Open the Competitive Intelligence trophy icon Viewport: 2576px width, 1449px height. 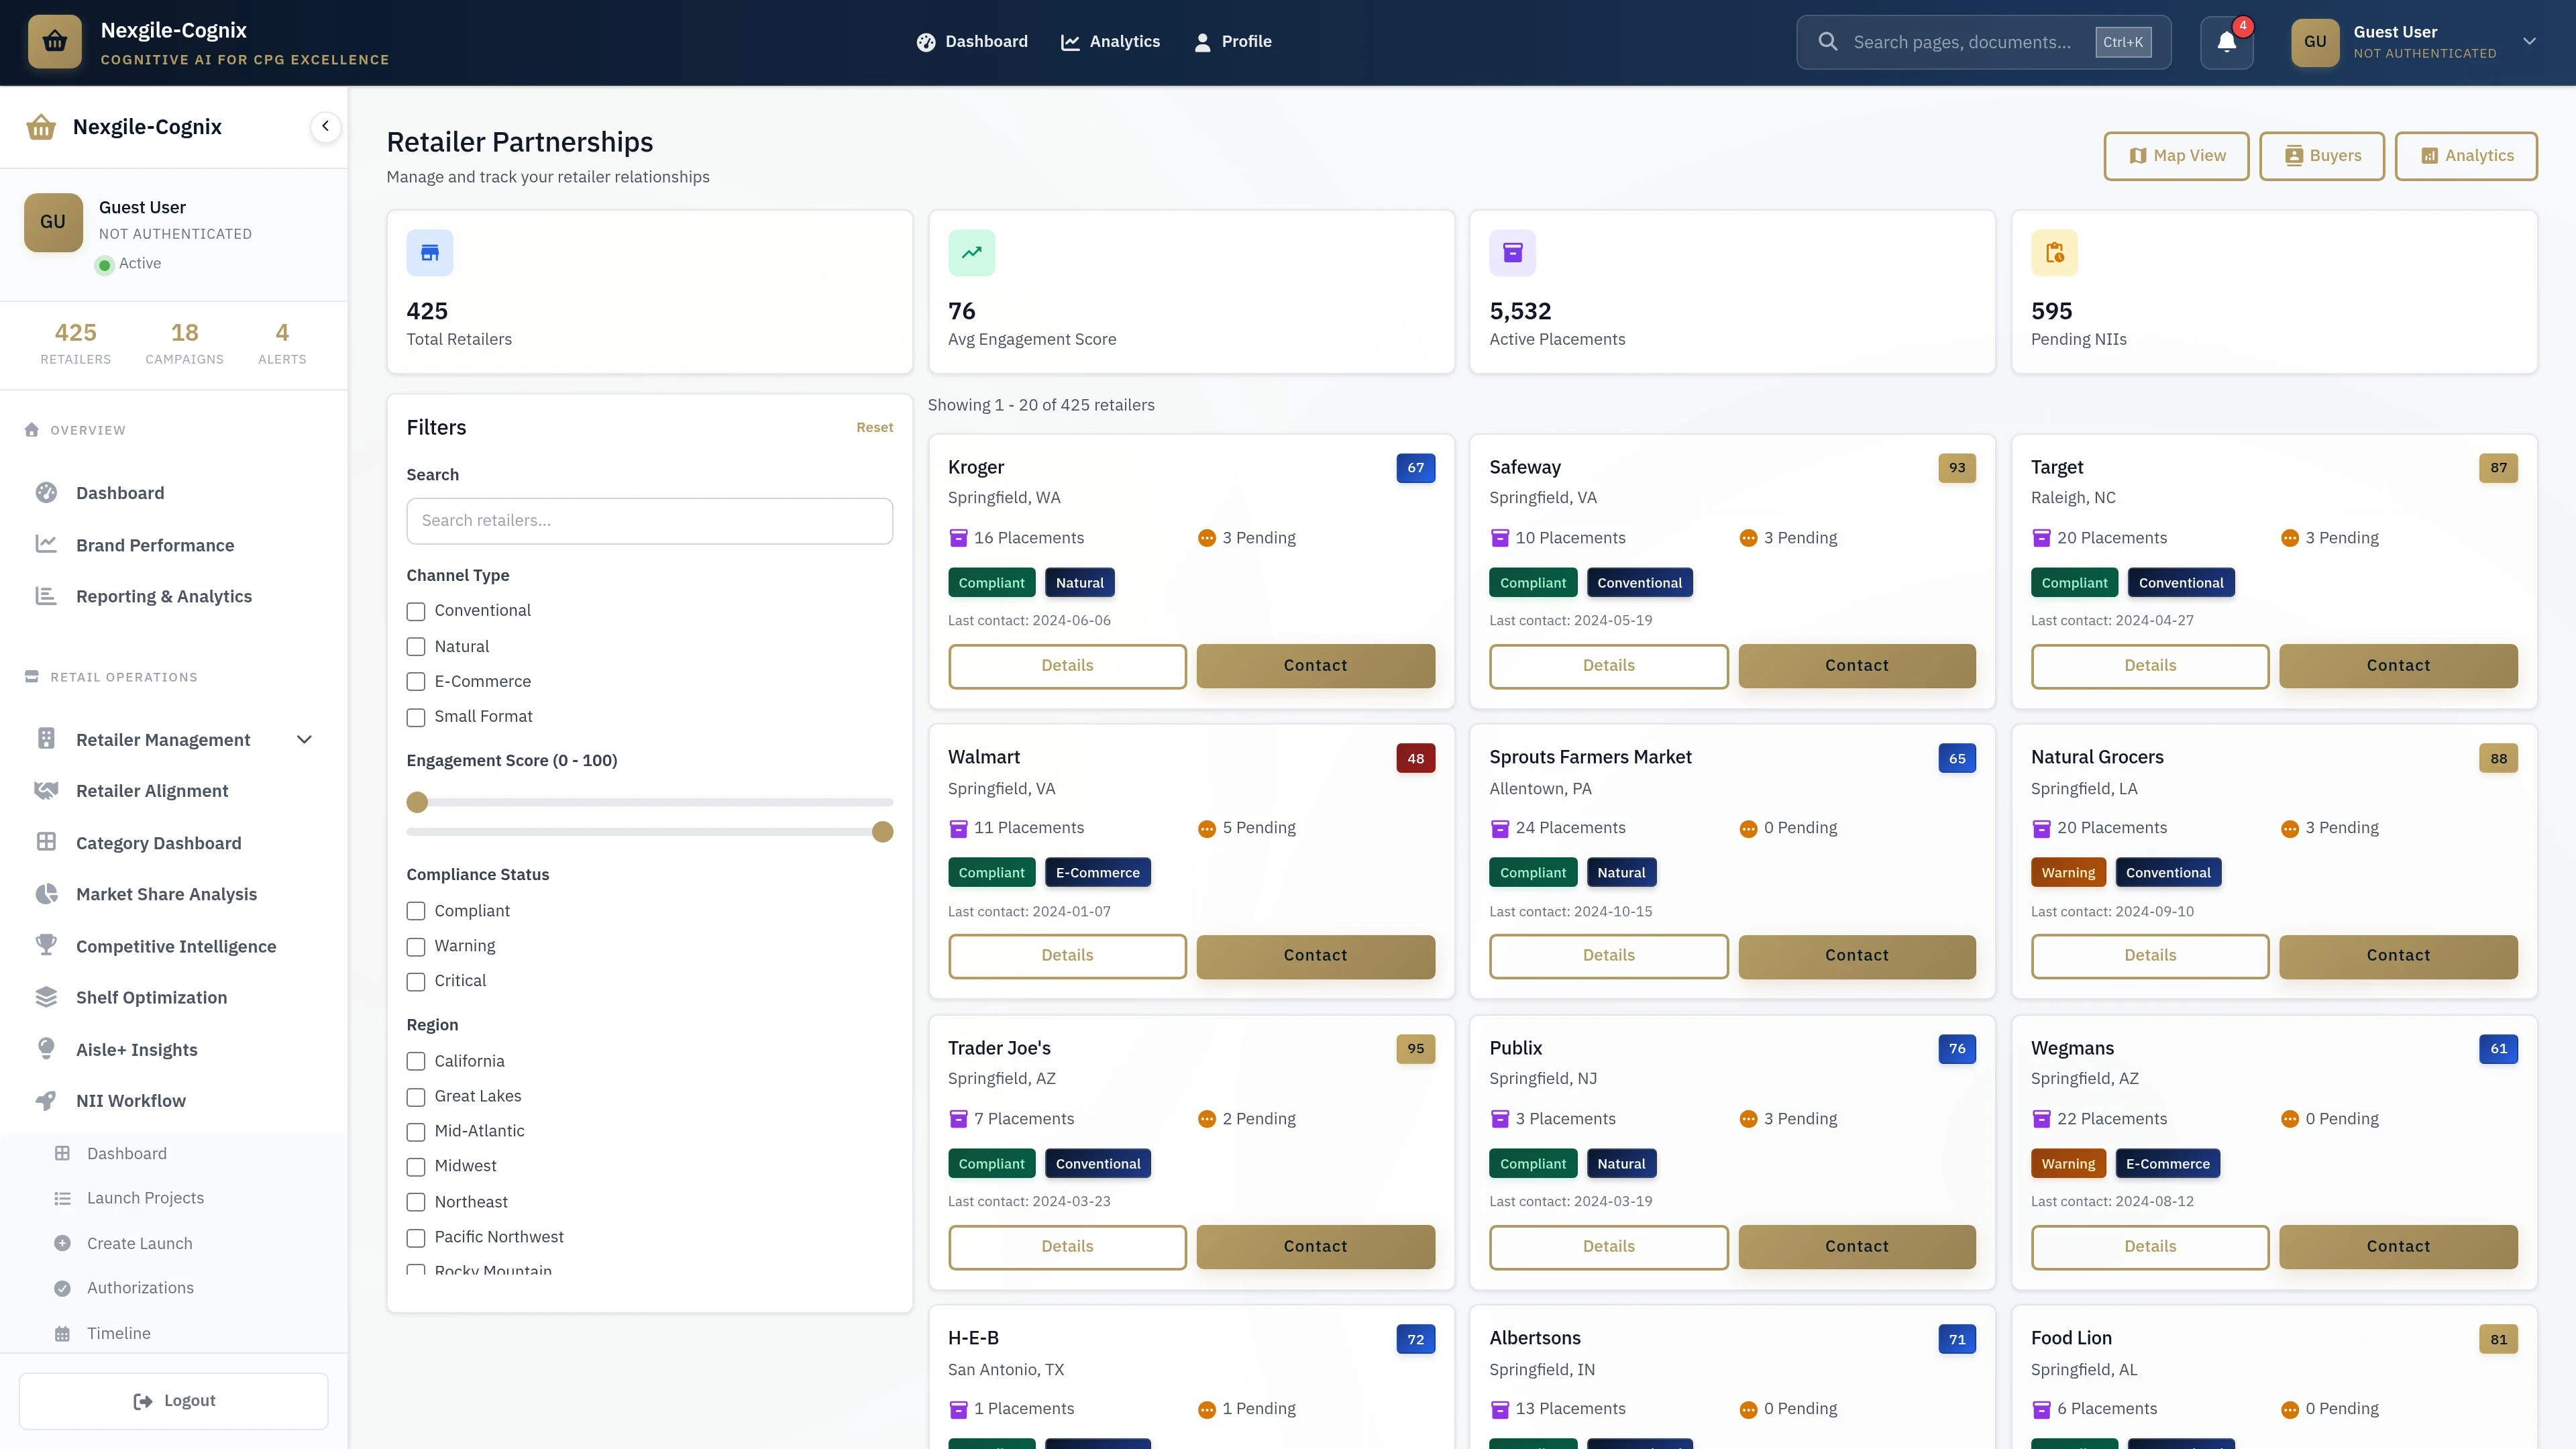point(46,945)
